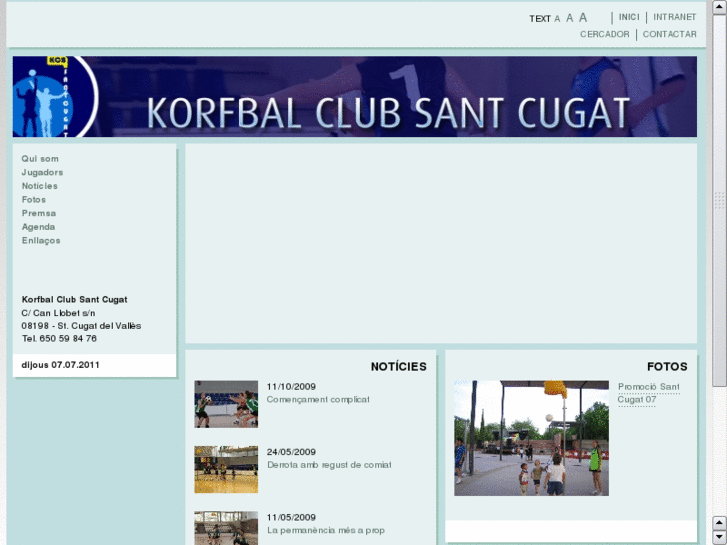Click the date 24/05/2009
Screen dimensions: 727x545
[291, 452]
